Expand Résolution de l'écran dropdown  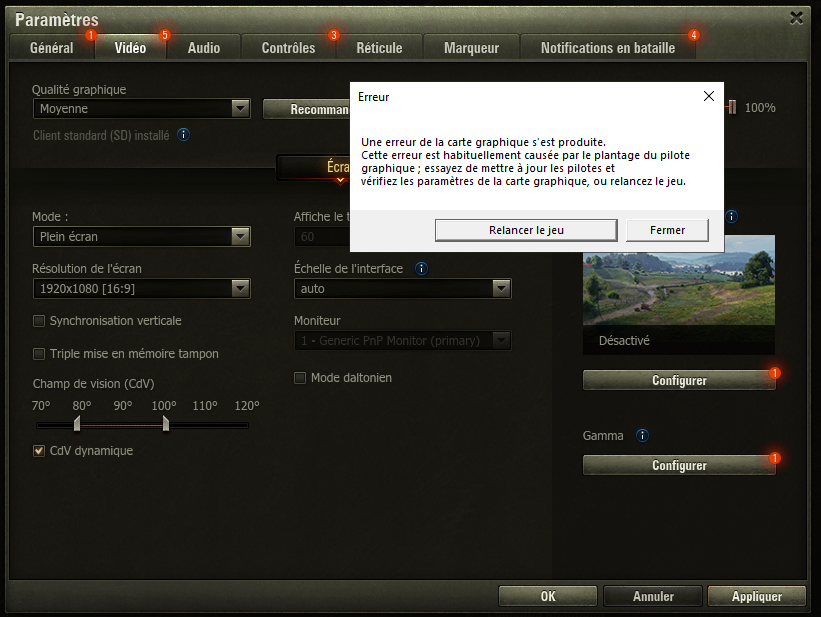[140, 288]
